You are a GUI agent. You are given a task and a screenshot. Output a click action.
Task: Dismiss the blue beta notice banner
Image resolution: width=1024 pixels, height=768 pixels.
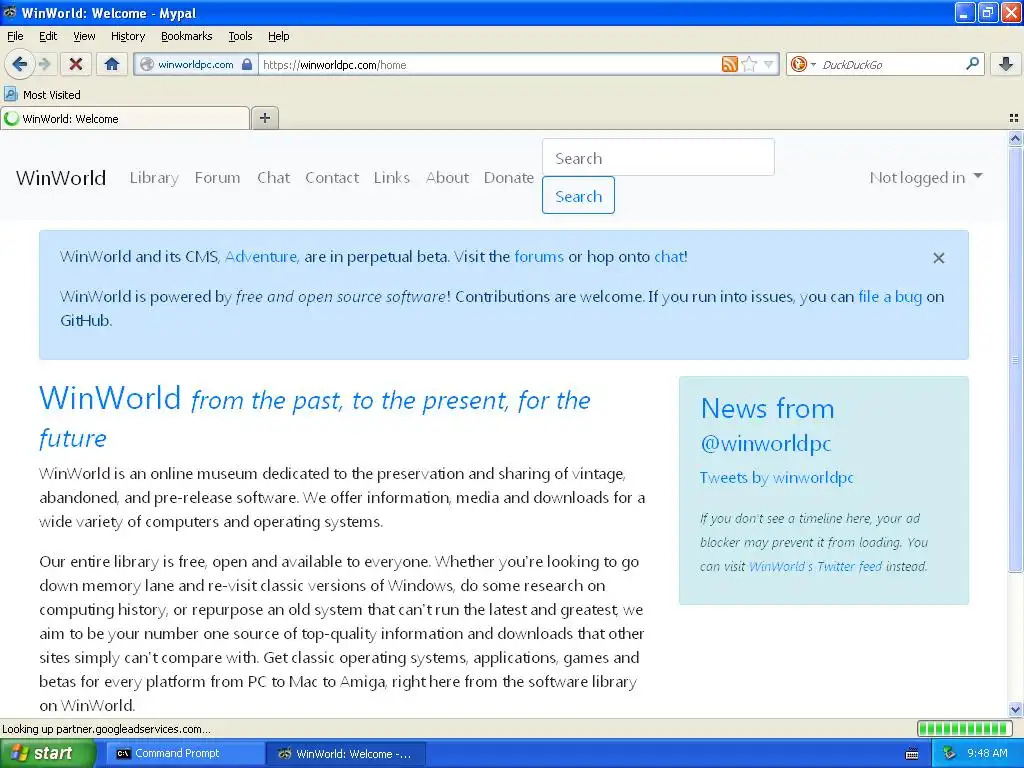938,258
